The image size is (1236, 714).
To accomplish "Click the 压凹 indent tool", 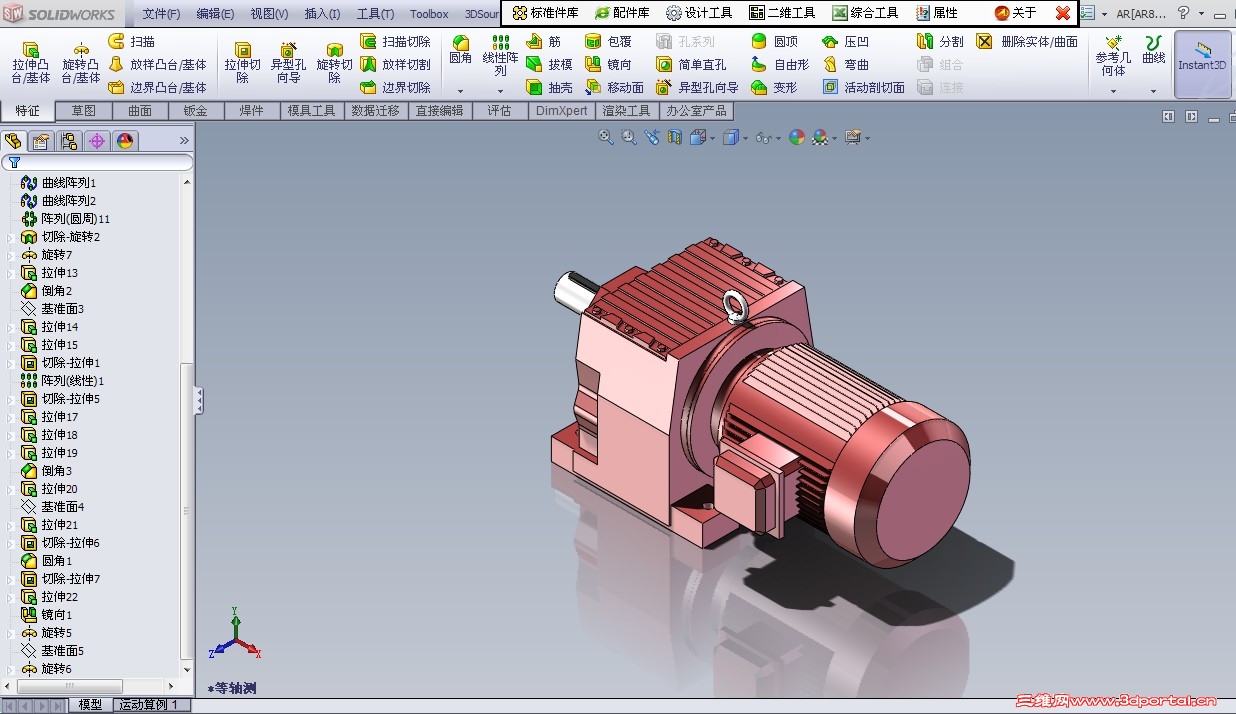I will point(845,42).
